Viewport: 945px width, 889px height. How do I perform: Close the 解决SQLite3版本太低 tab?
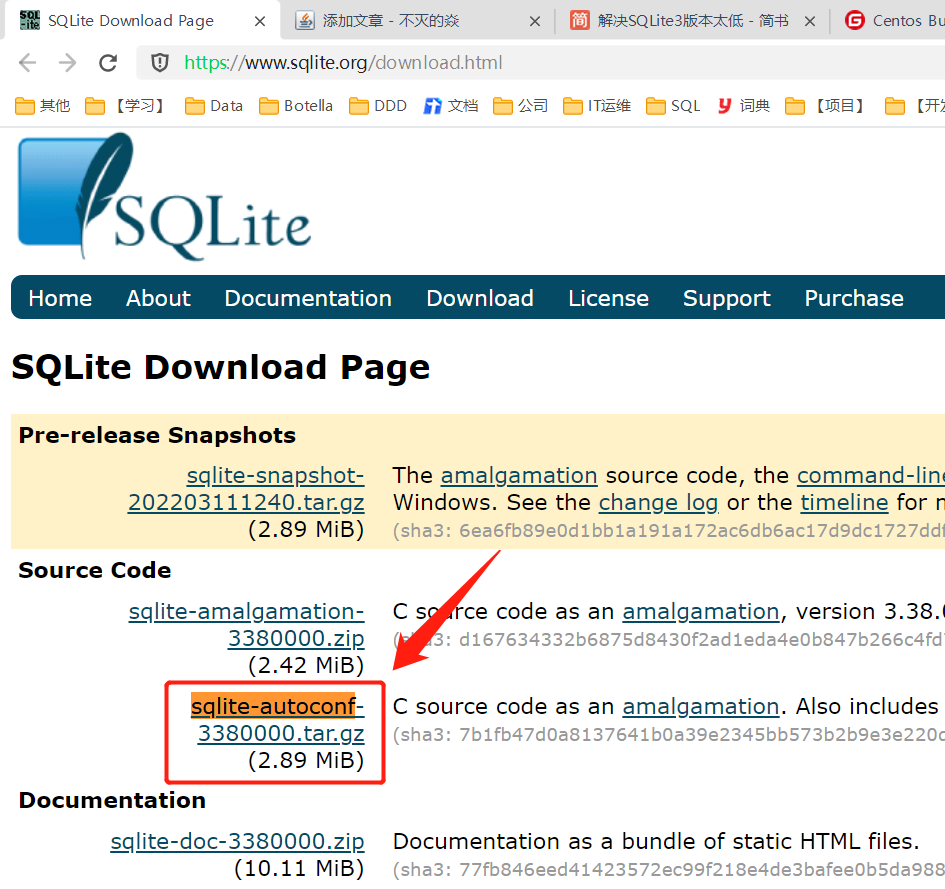coord(810,21)
